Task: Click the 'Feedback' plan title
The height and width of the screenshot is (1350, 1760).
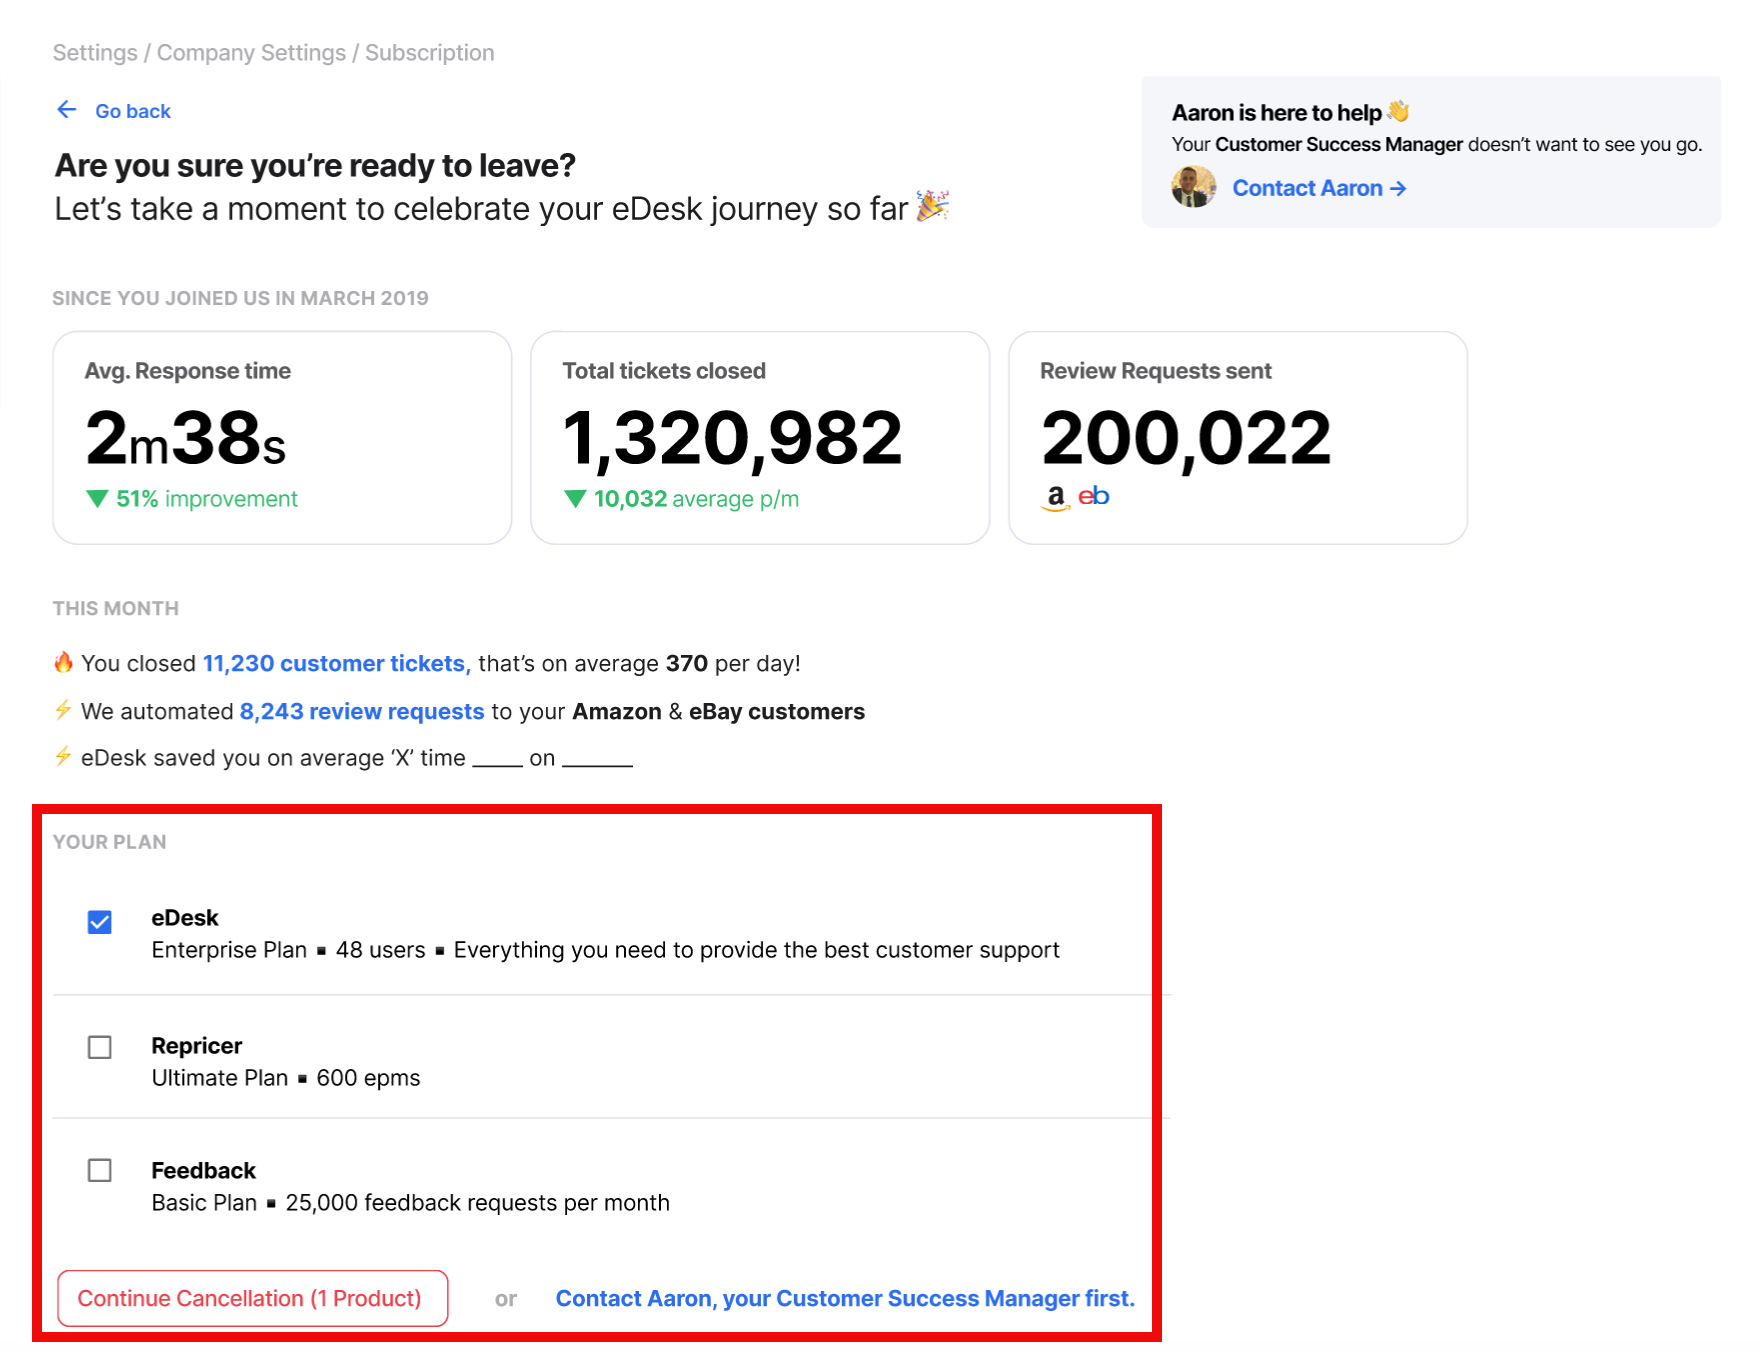Action: [204, 1170]
